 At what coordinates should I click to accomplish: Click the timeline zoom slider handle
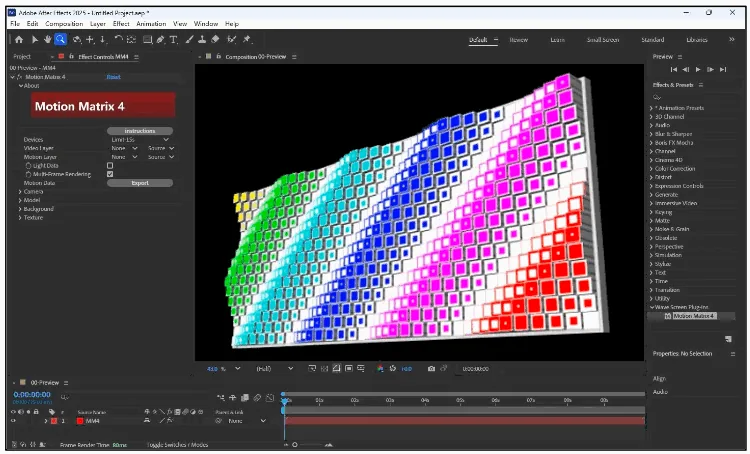point(295,445)
